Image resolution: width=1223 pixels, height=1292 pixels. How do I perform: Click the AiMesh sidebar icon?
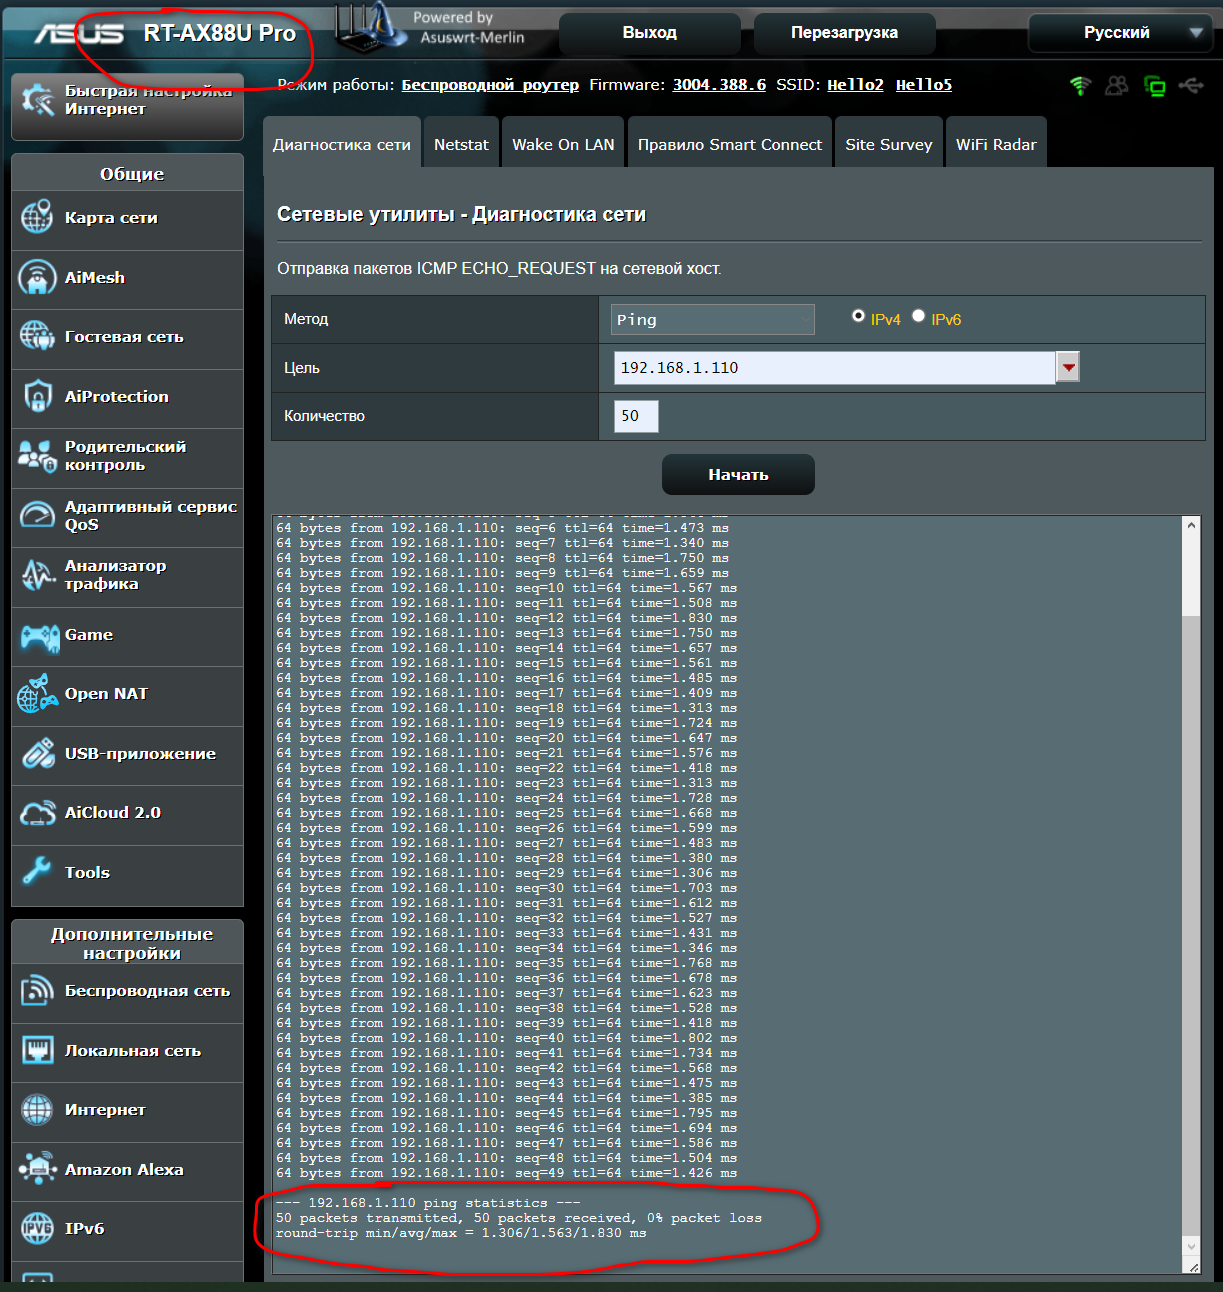coord(37,278)
